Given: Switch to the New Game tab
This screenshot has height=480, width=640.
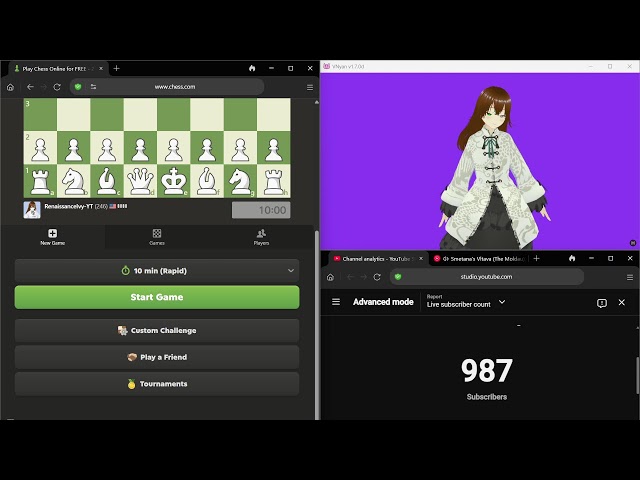Looking at the screenshot, I should [53, 237].
